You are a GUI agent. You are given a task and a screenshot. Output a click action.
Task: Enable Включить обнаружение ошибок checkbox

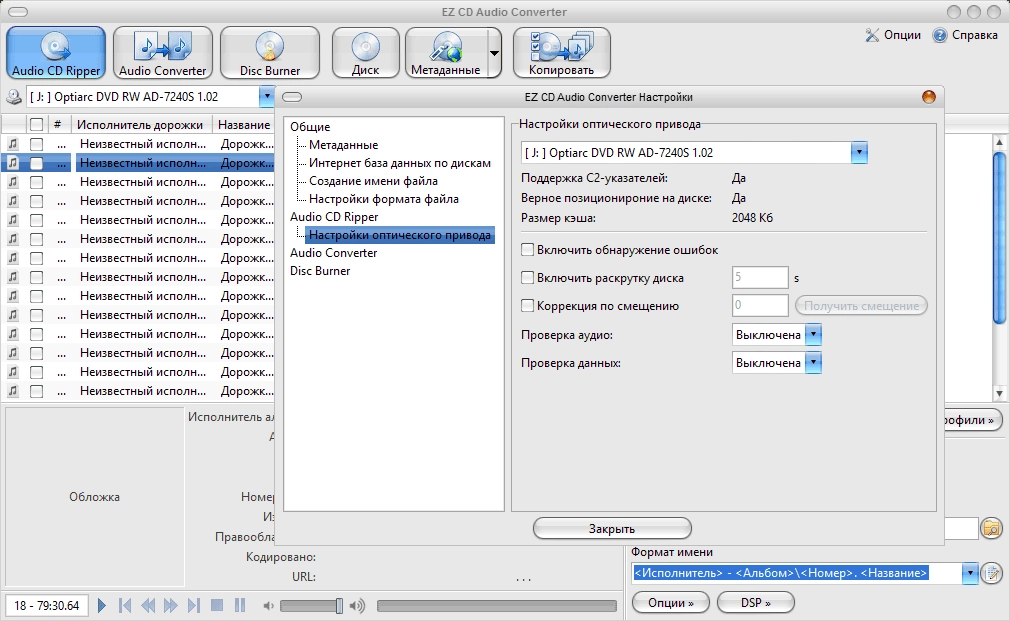tap(528, 249)
